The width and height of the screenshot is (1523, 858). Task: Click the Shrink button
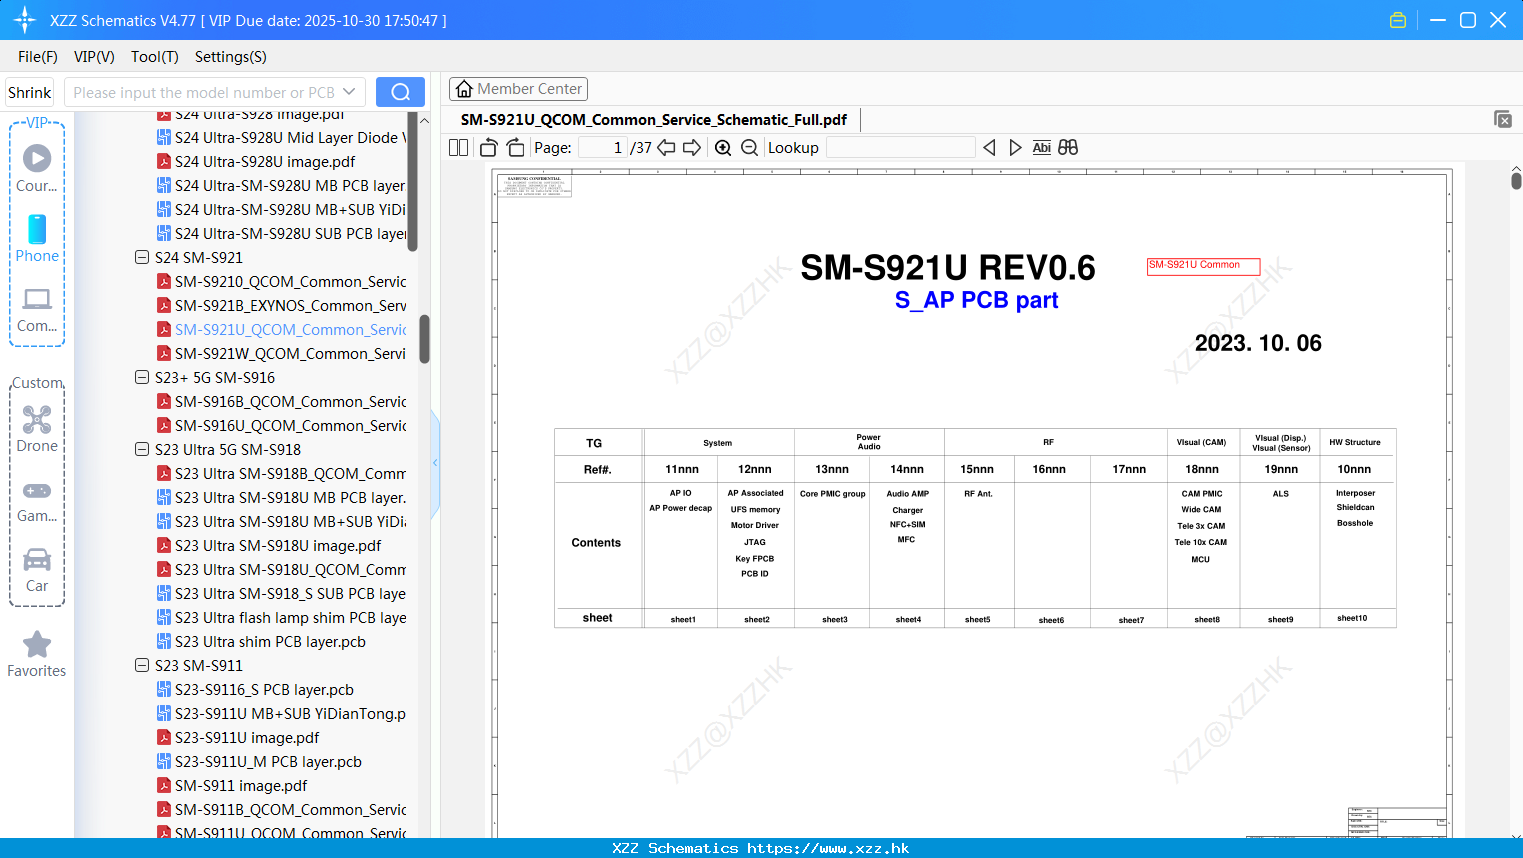pyautogui.click(x=30, y=92)
